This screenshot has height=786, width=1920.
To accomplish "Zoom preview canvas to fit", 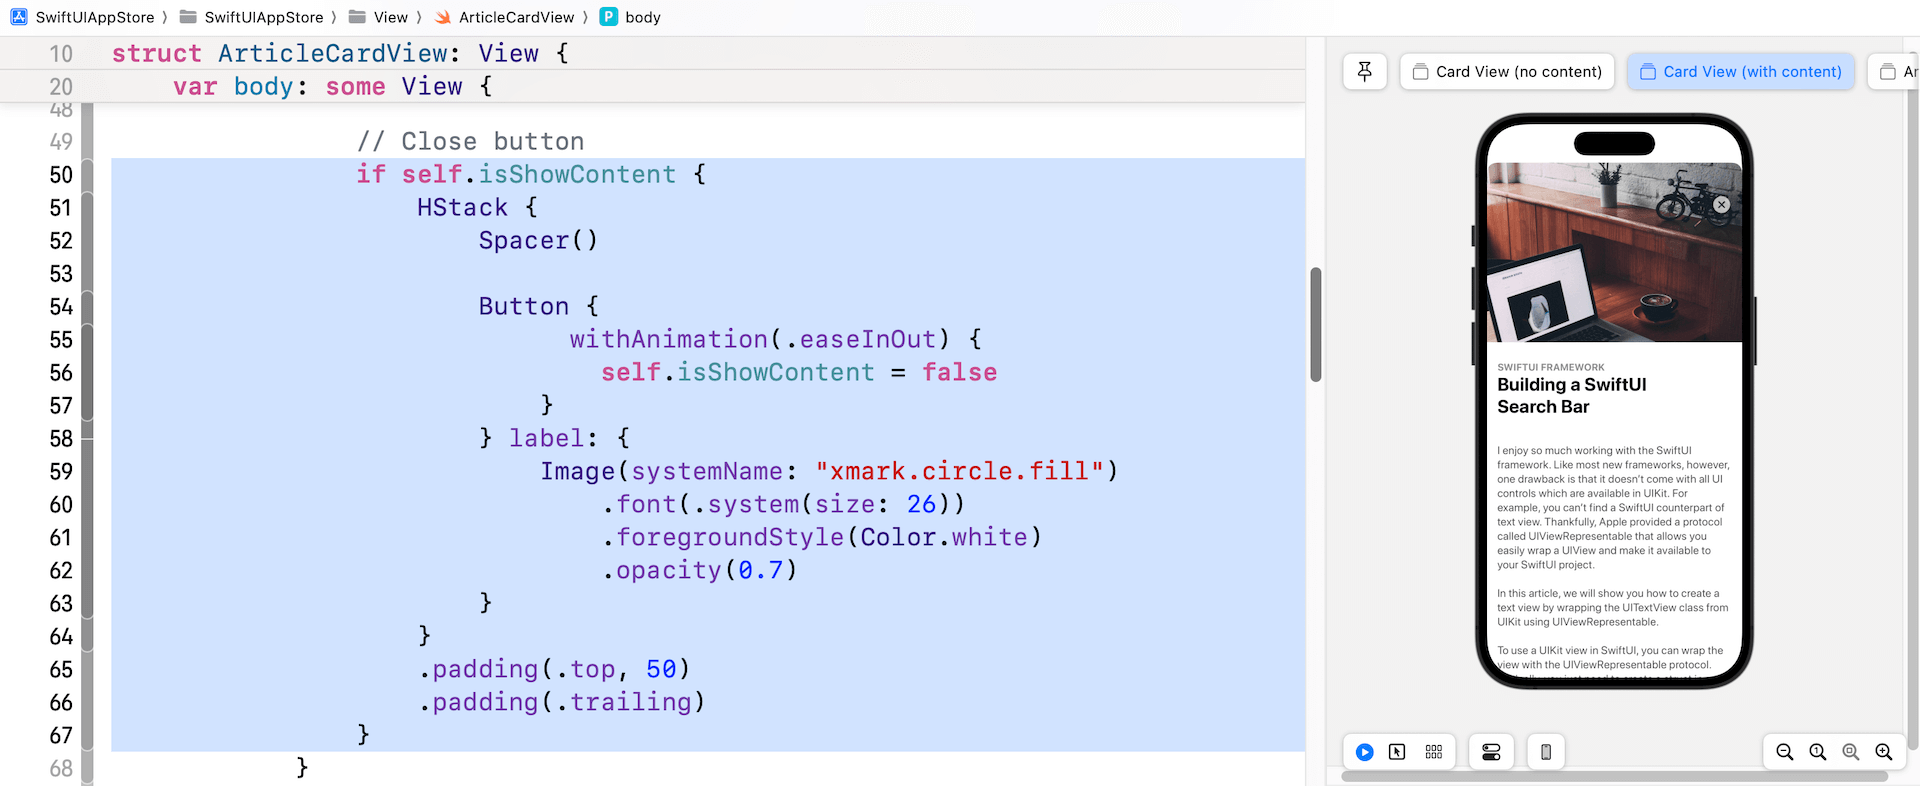I will [1850, 752].
